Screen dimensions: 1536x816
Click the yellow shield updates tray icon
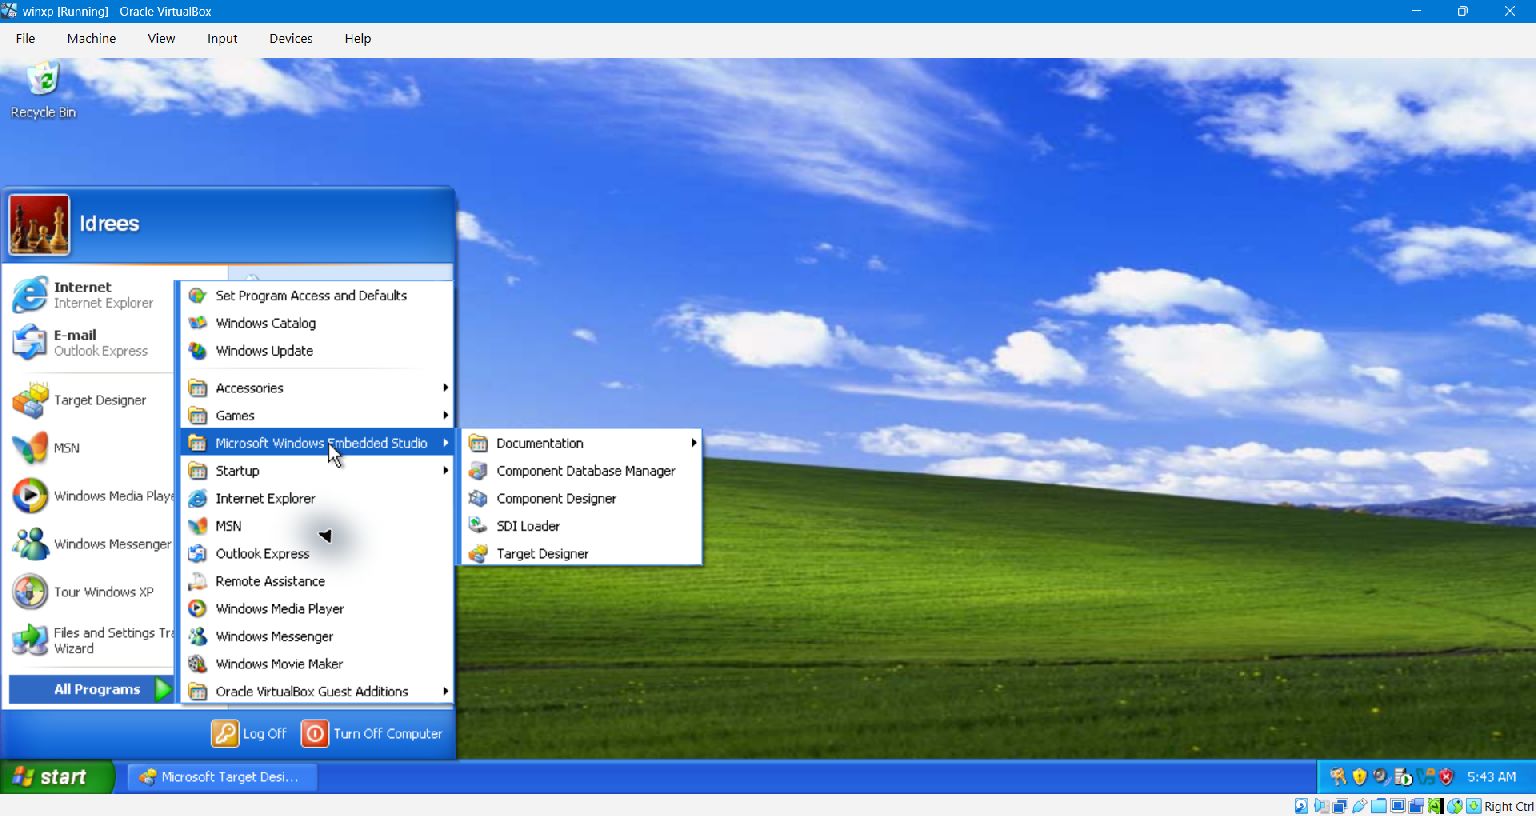(1360, 777)
